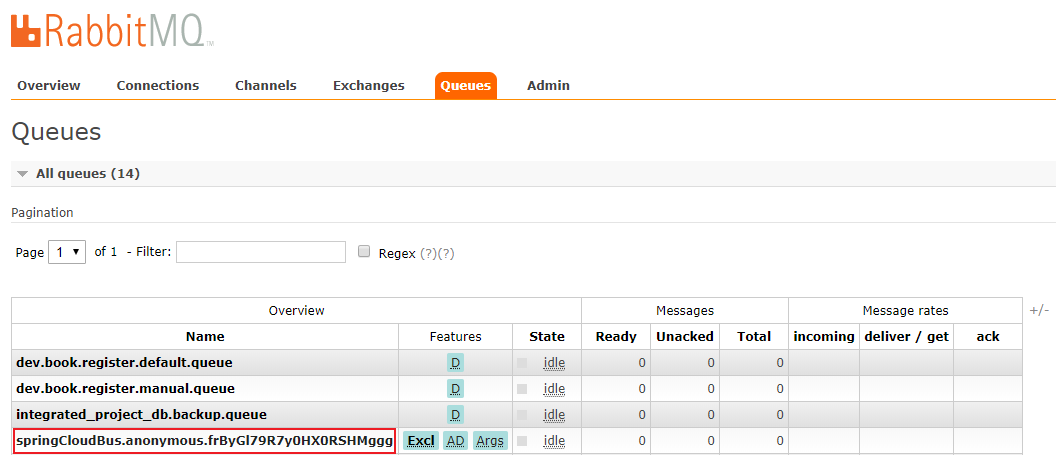The width and height of the screenshot is (1056, 455).
Task: Click D badge of integrated_project_db.backup.queue
Action: point(455,415)
